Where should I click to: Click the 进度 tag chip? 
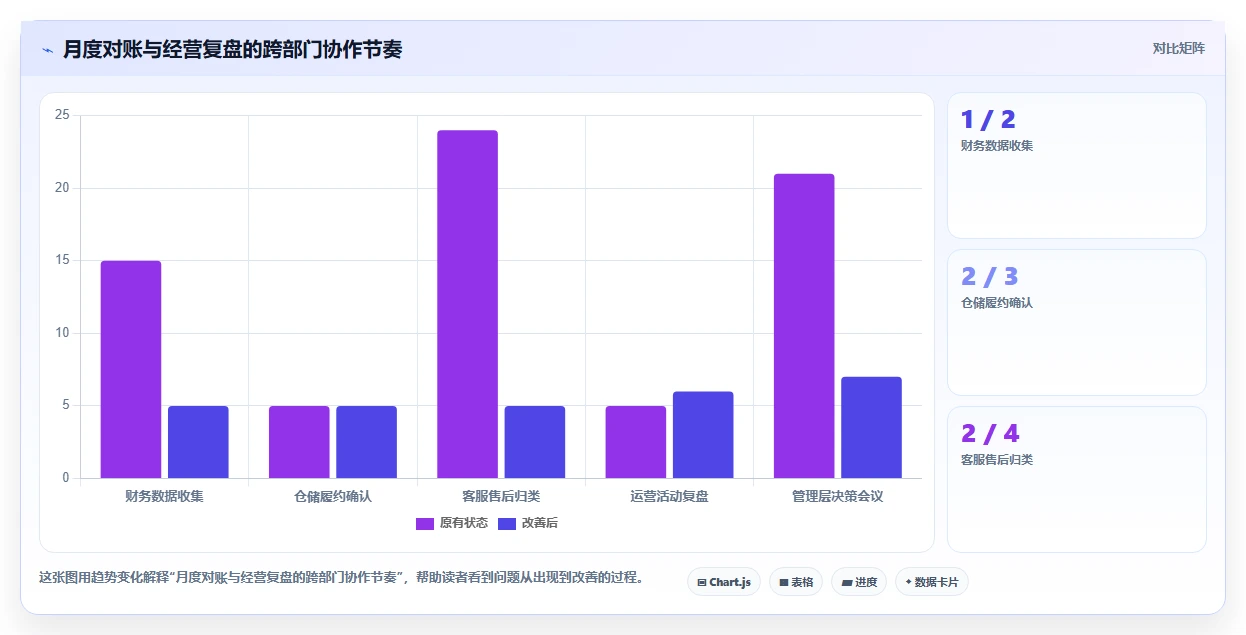pos(859,582)
